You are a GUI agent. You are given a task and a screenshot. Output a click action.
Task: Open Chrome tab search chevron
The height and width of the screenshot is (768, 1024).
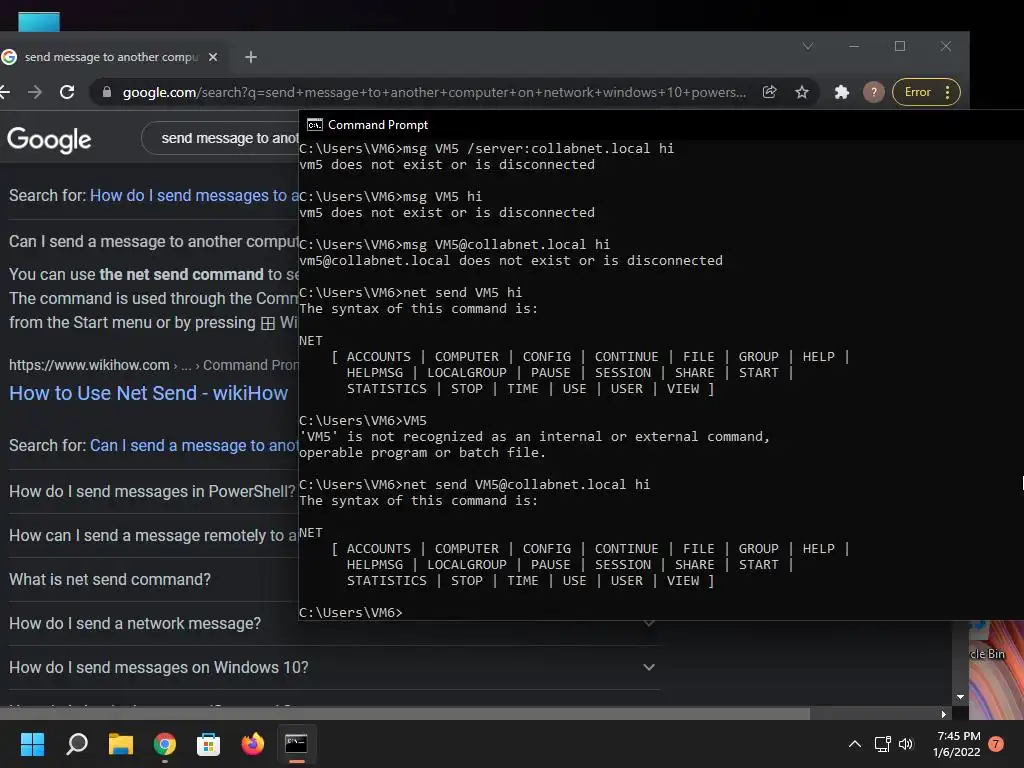[x=808, y=46]
